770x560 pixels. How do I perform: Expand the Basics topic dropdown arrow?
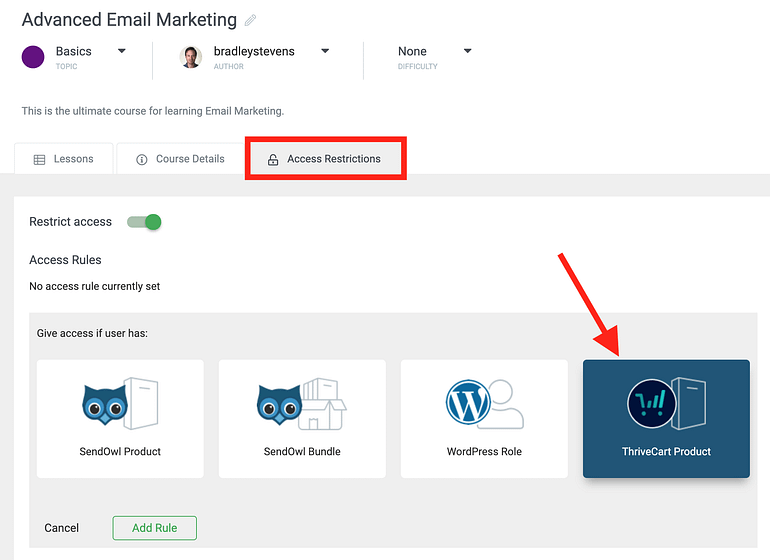122,51
